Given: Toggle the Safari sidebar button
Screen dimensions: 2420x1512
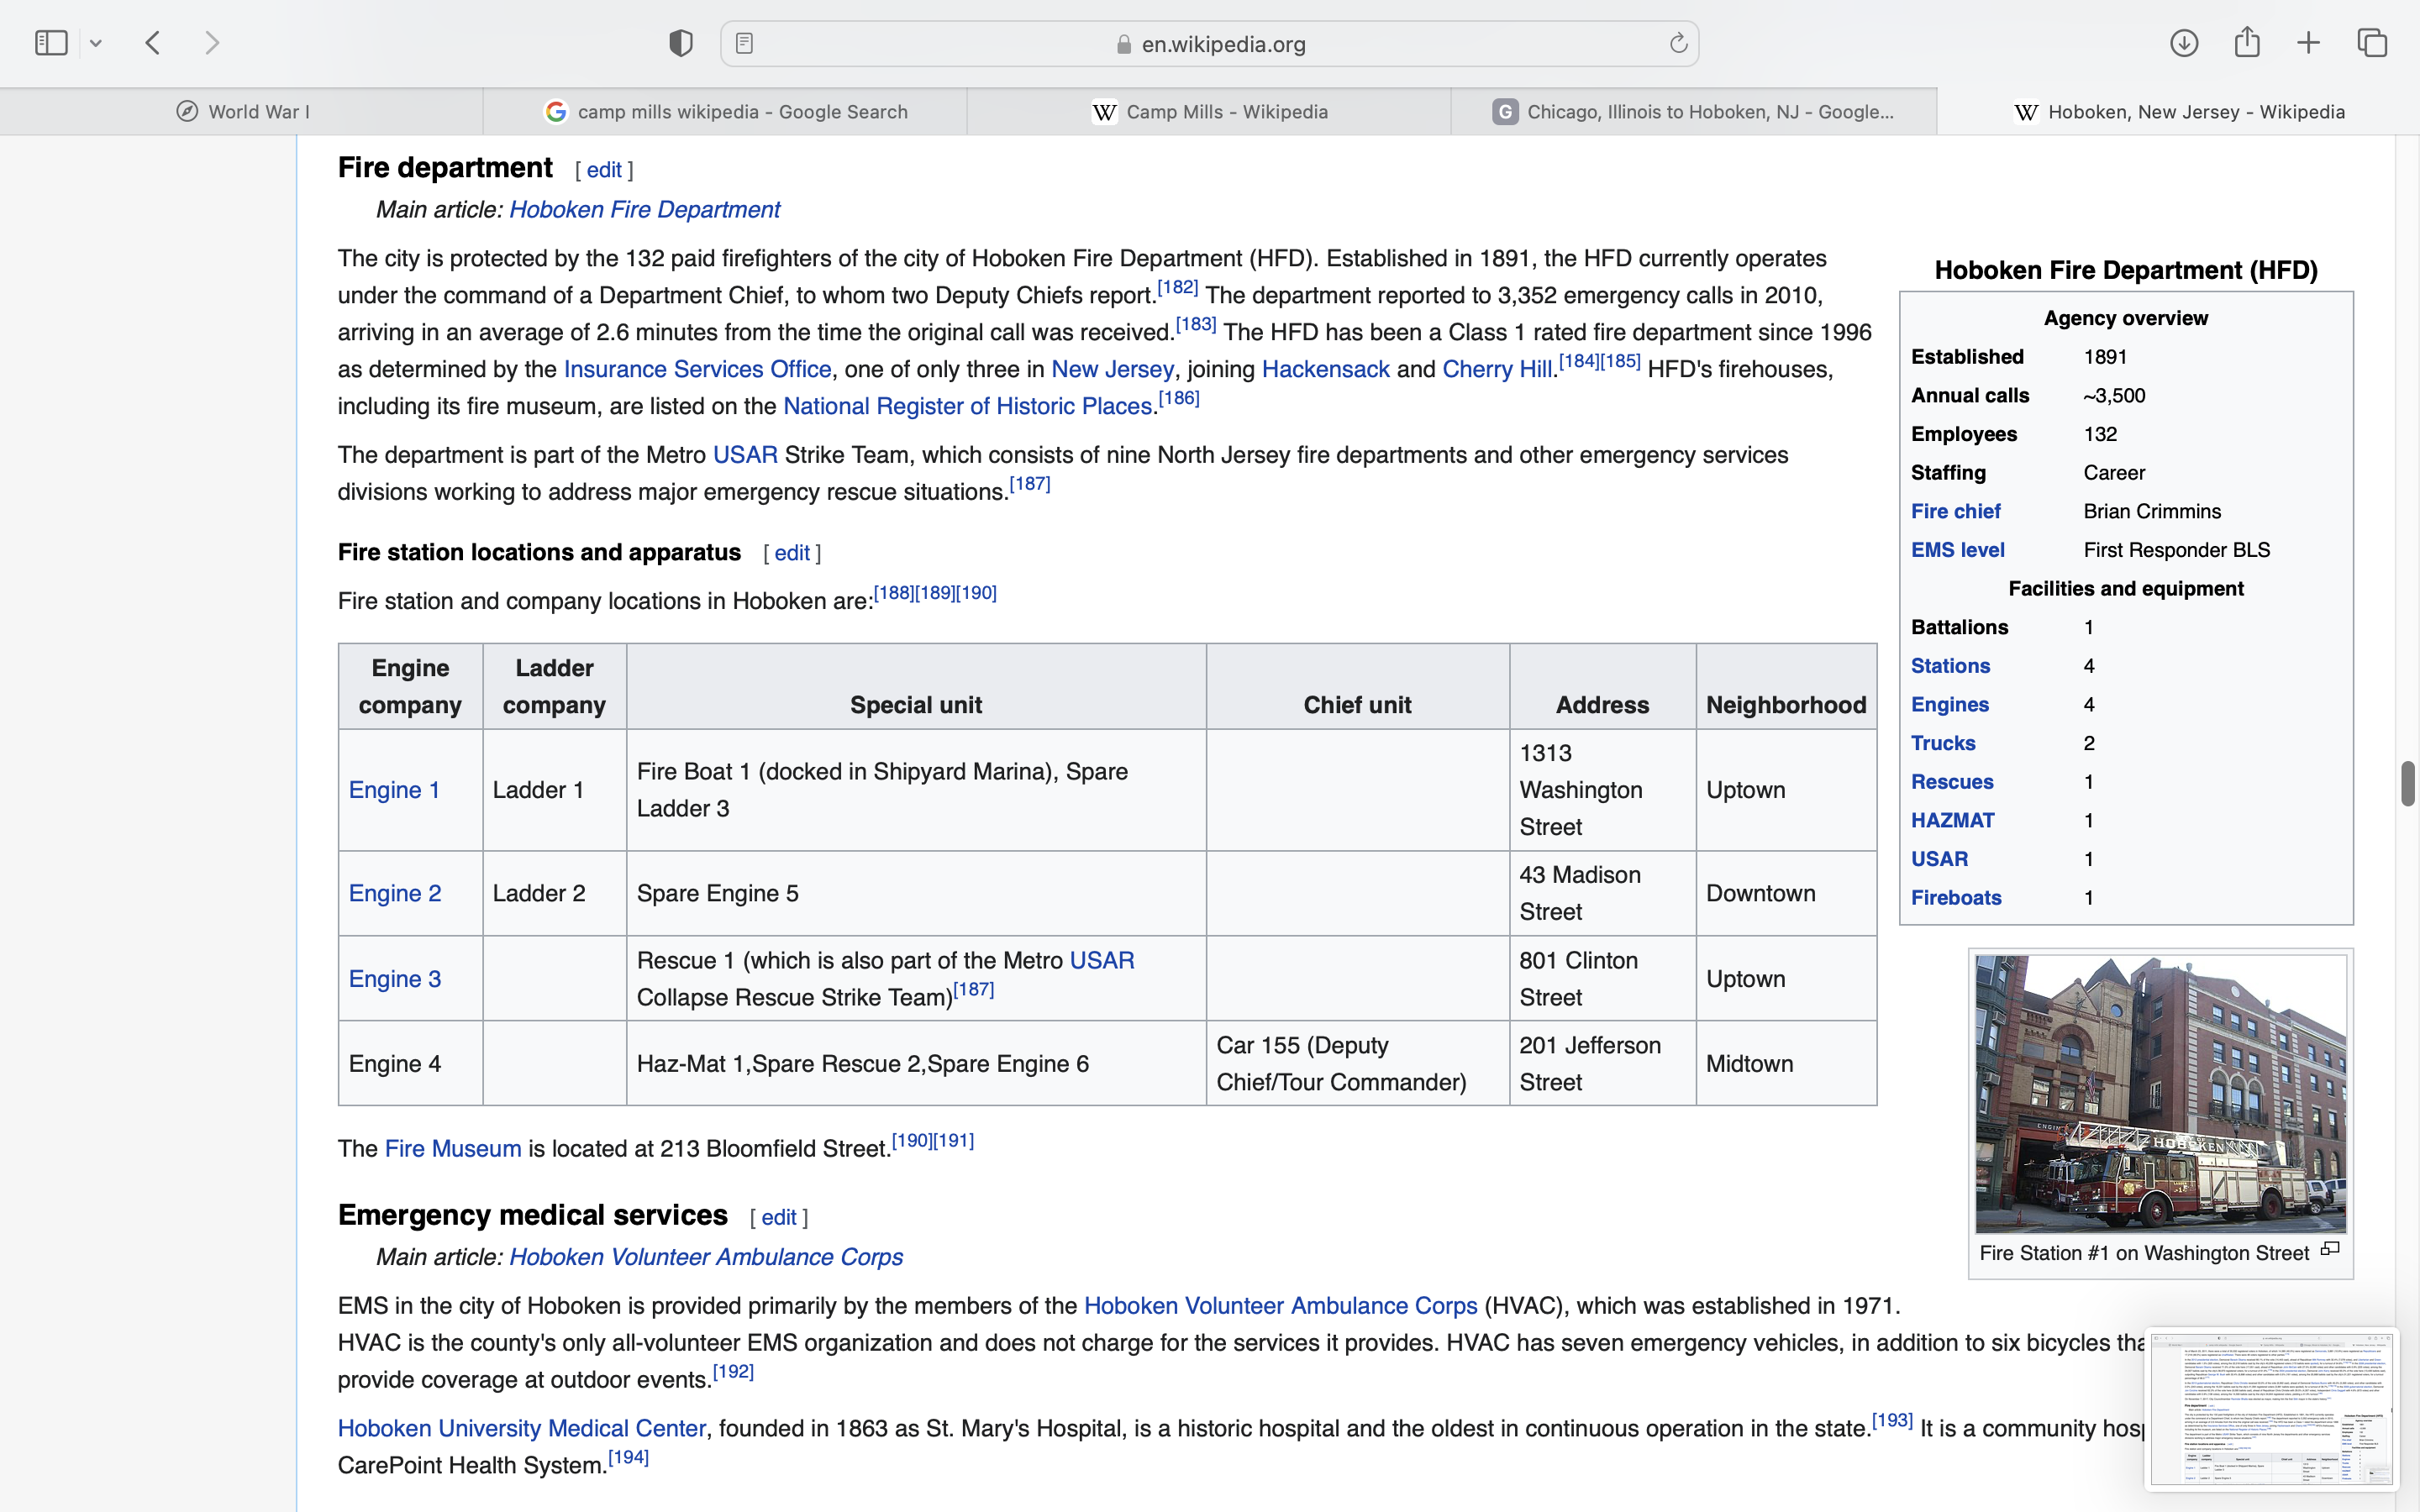Looking at the screenshot, I should pyautogui.click(x=51, y=43).
